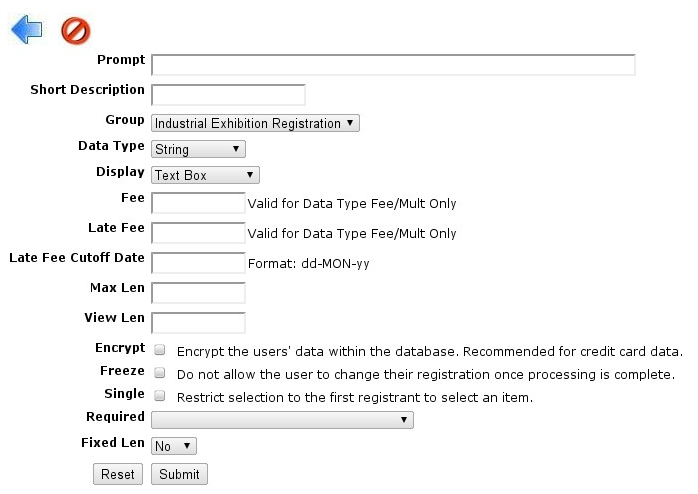Select the Fee input box
Screen dimensions: 698x494
198,203
